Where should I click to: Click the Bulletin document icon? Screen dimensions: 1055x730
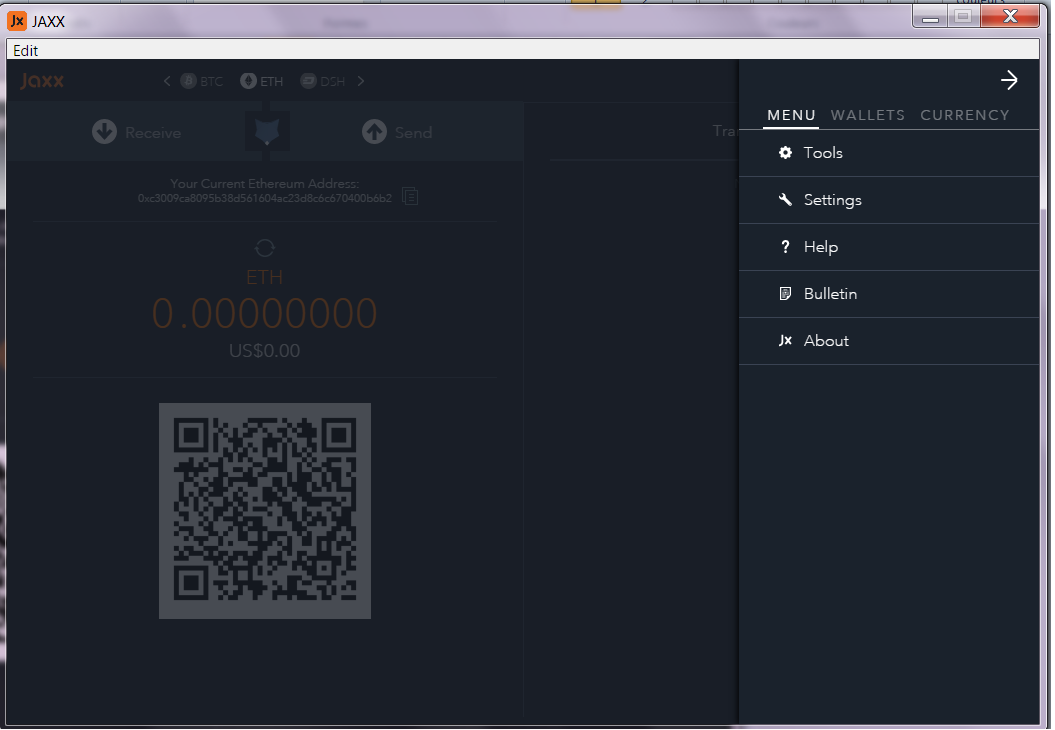[785, 293]
